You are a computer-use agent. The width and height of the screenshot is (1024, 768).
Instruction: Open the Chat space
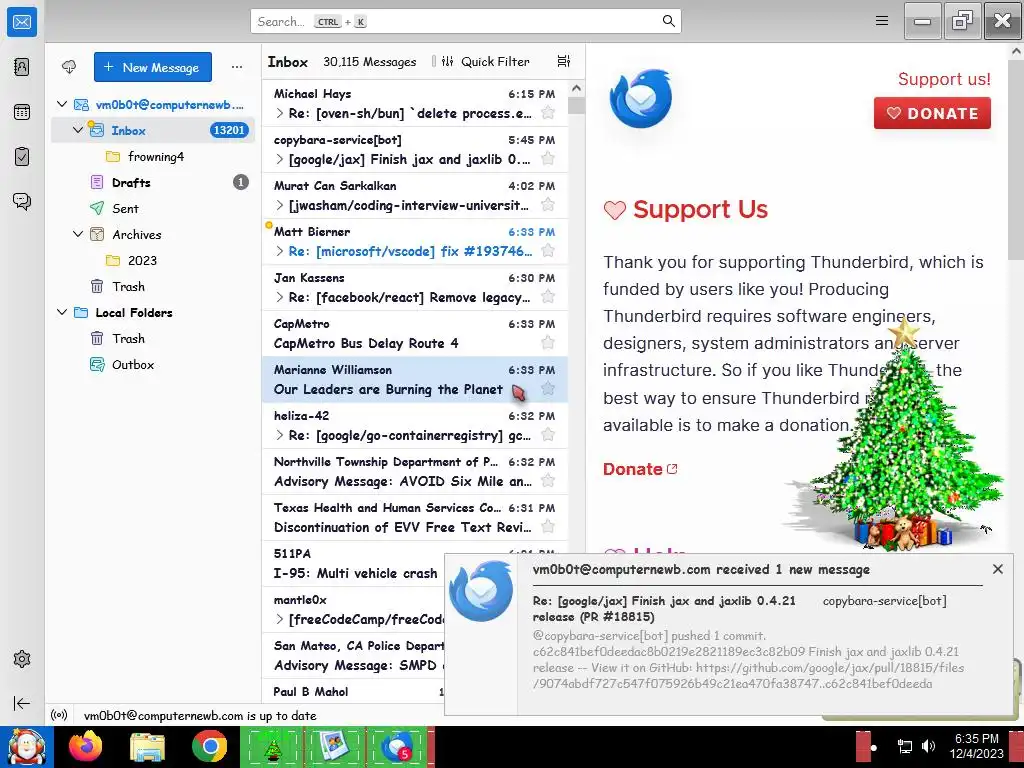tap(22, 201)
